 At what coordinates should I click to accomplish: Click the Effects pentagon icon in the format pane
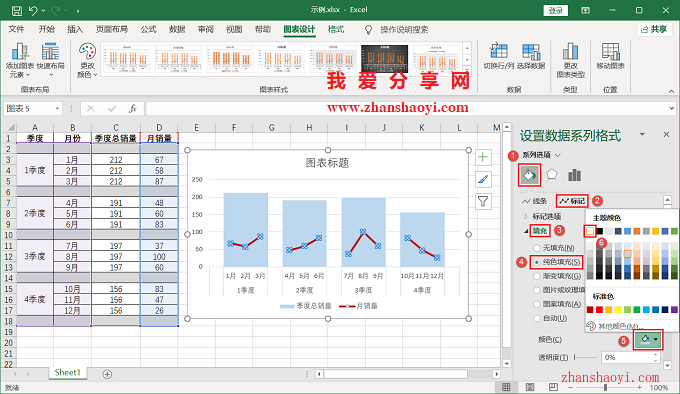point(551,175)
